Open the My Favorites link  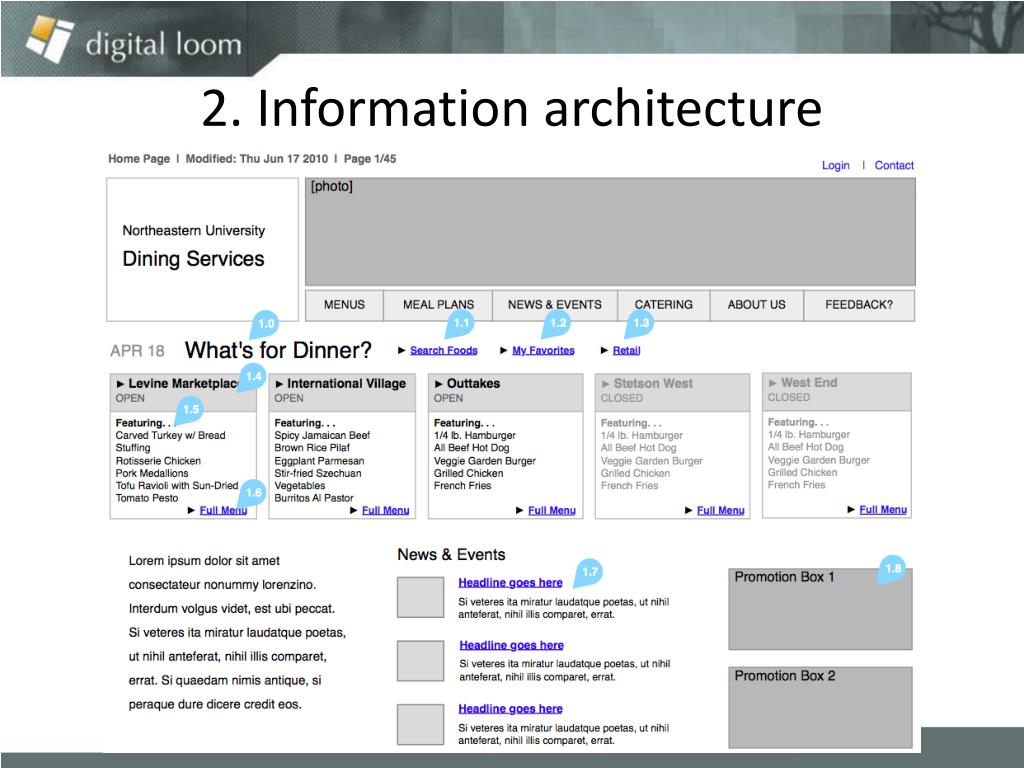click(543, 351)
